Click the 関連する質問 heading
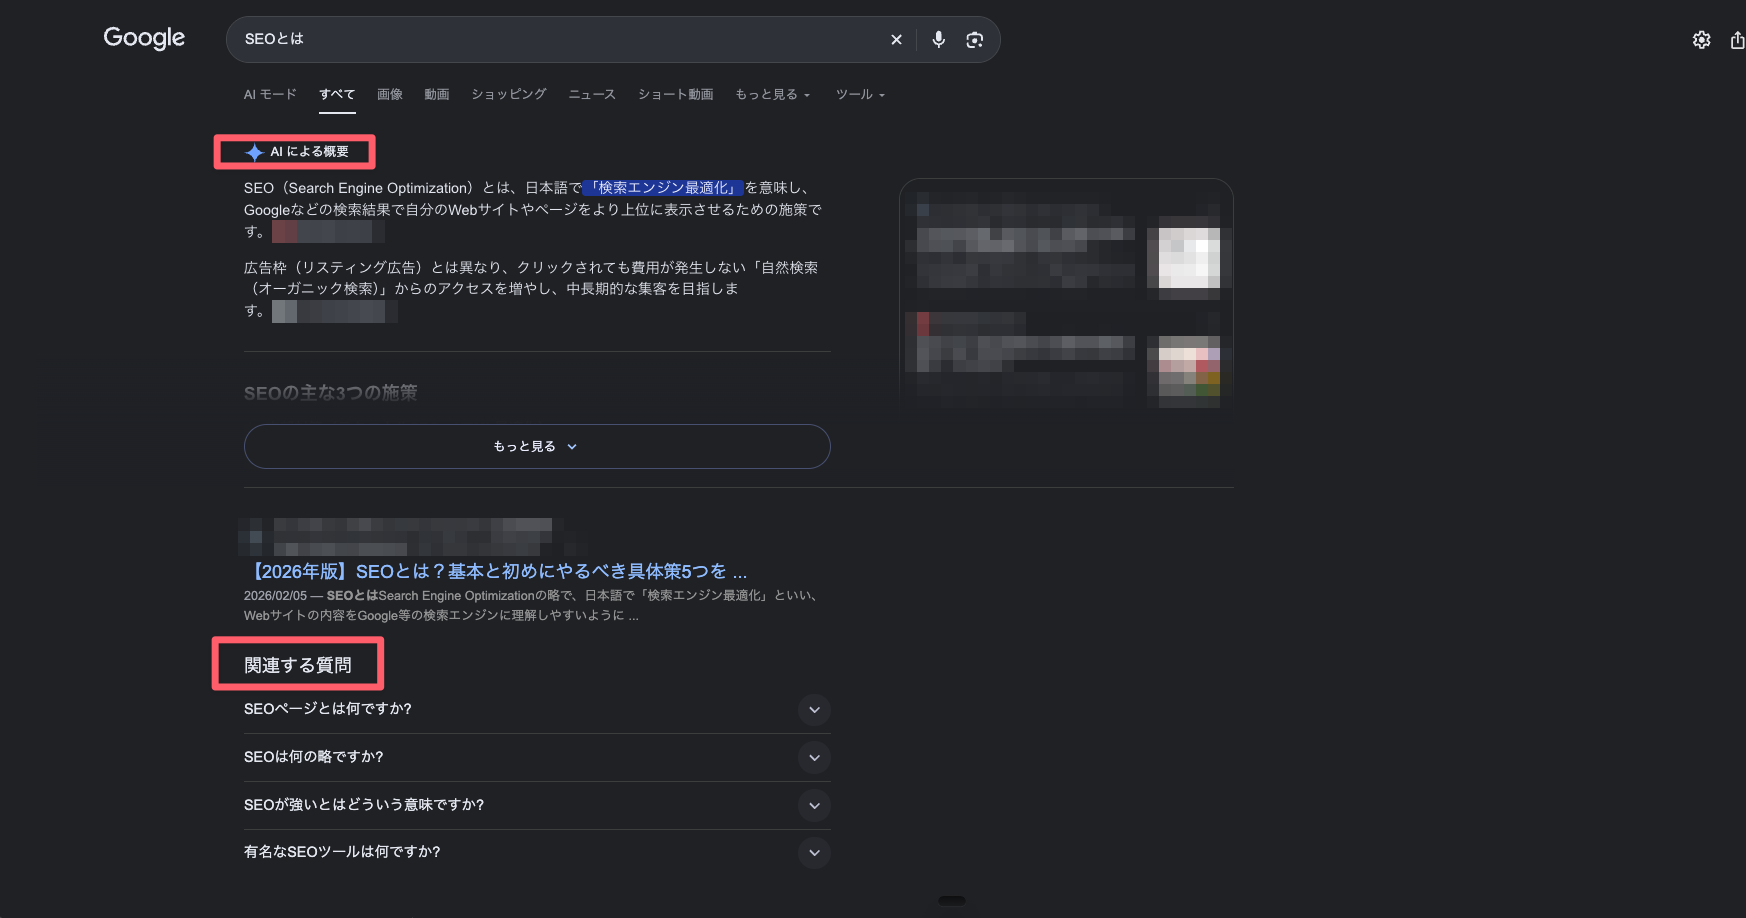Screen dimensions: 1746x918 [298, 665]
